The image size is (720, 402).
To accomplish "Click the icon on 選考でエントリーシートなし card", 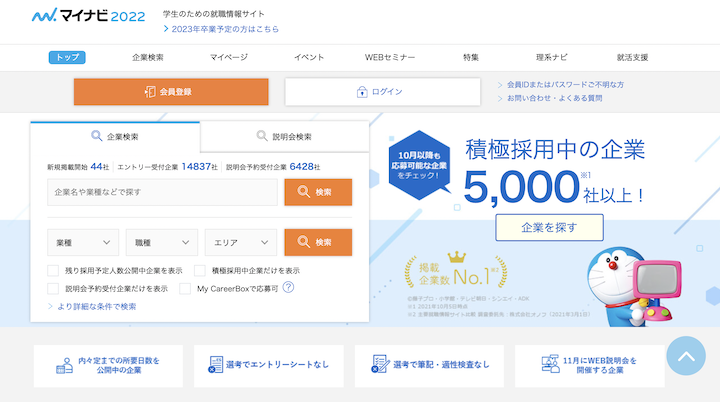I will [215, 365].
